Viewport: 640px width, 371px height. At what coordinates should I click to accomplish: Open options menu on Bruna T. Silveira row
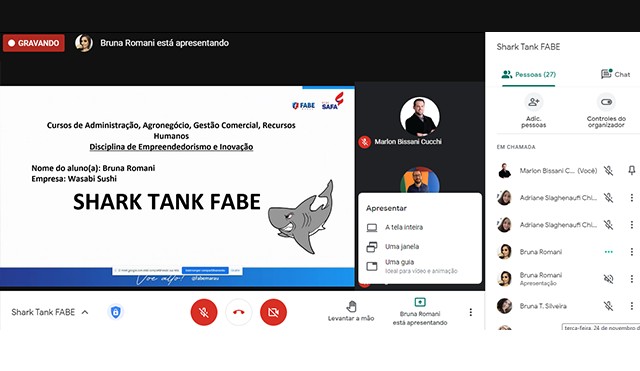pyautogui.click(x=631, y=306)
